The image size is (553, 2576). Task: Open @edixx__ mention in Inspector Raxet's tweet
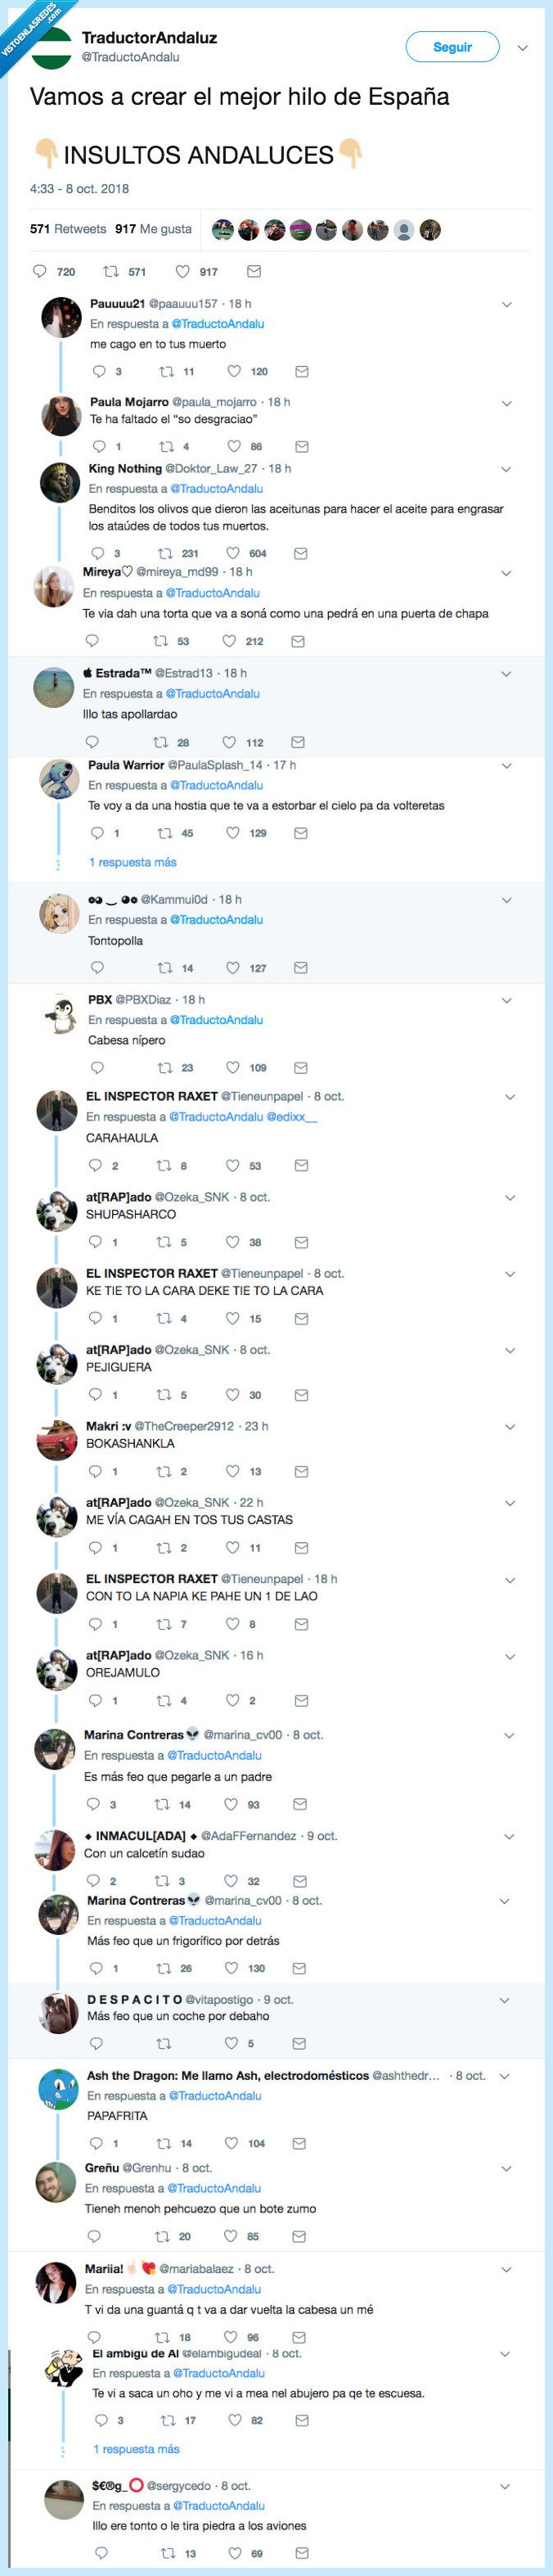coord(292,1117)
